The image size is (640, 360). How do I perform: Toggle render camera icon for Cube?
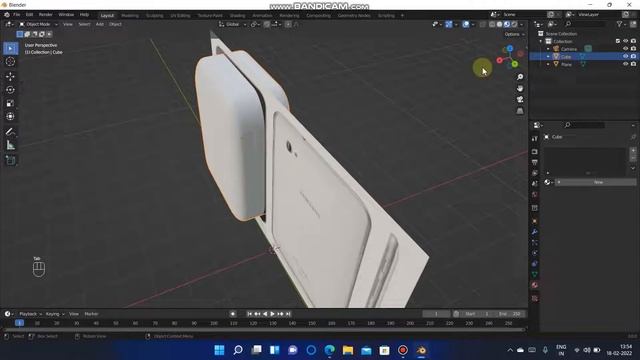(x=633, y=56)
